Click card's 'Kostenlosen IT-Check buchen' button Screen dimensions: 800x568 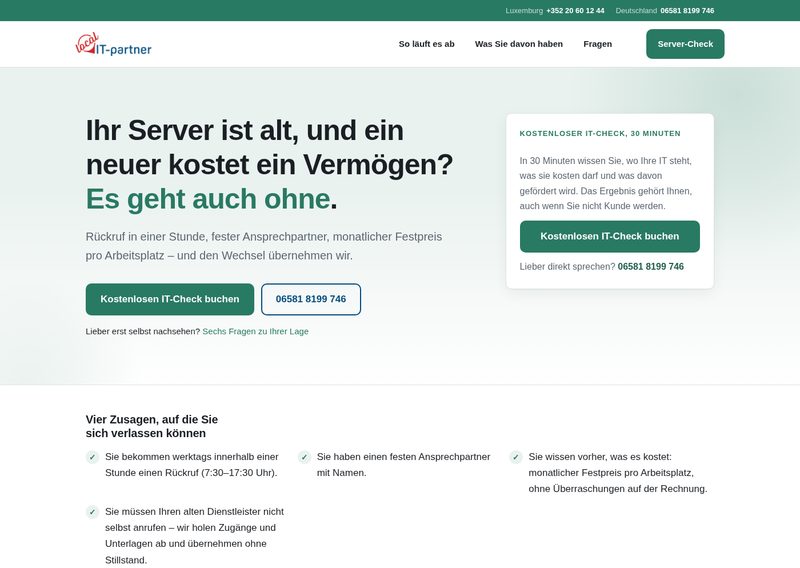click(x=610, y=236)
